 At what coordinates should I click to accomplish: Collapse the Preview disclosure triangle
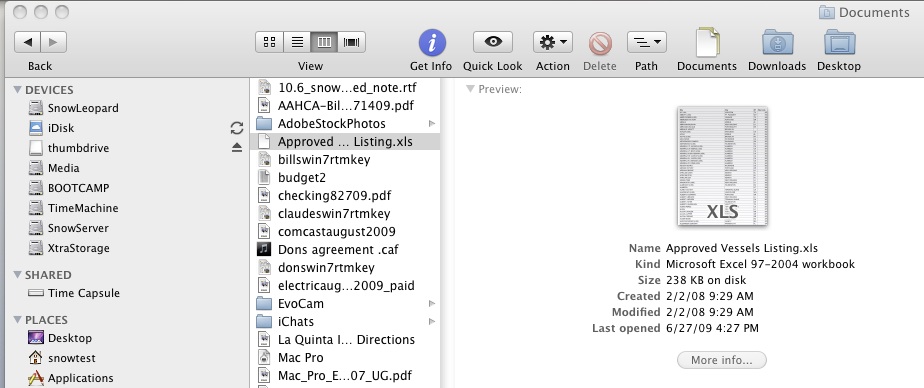coord(470,89)
